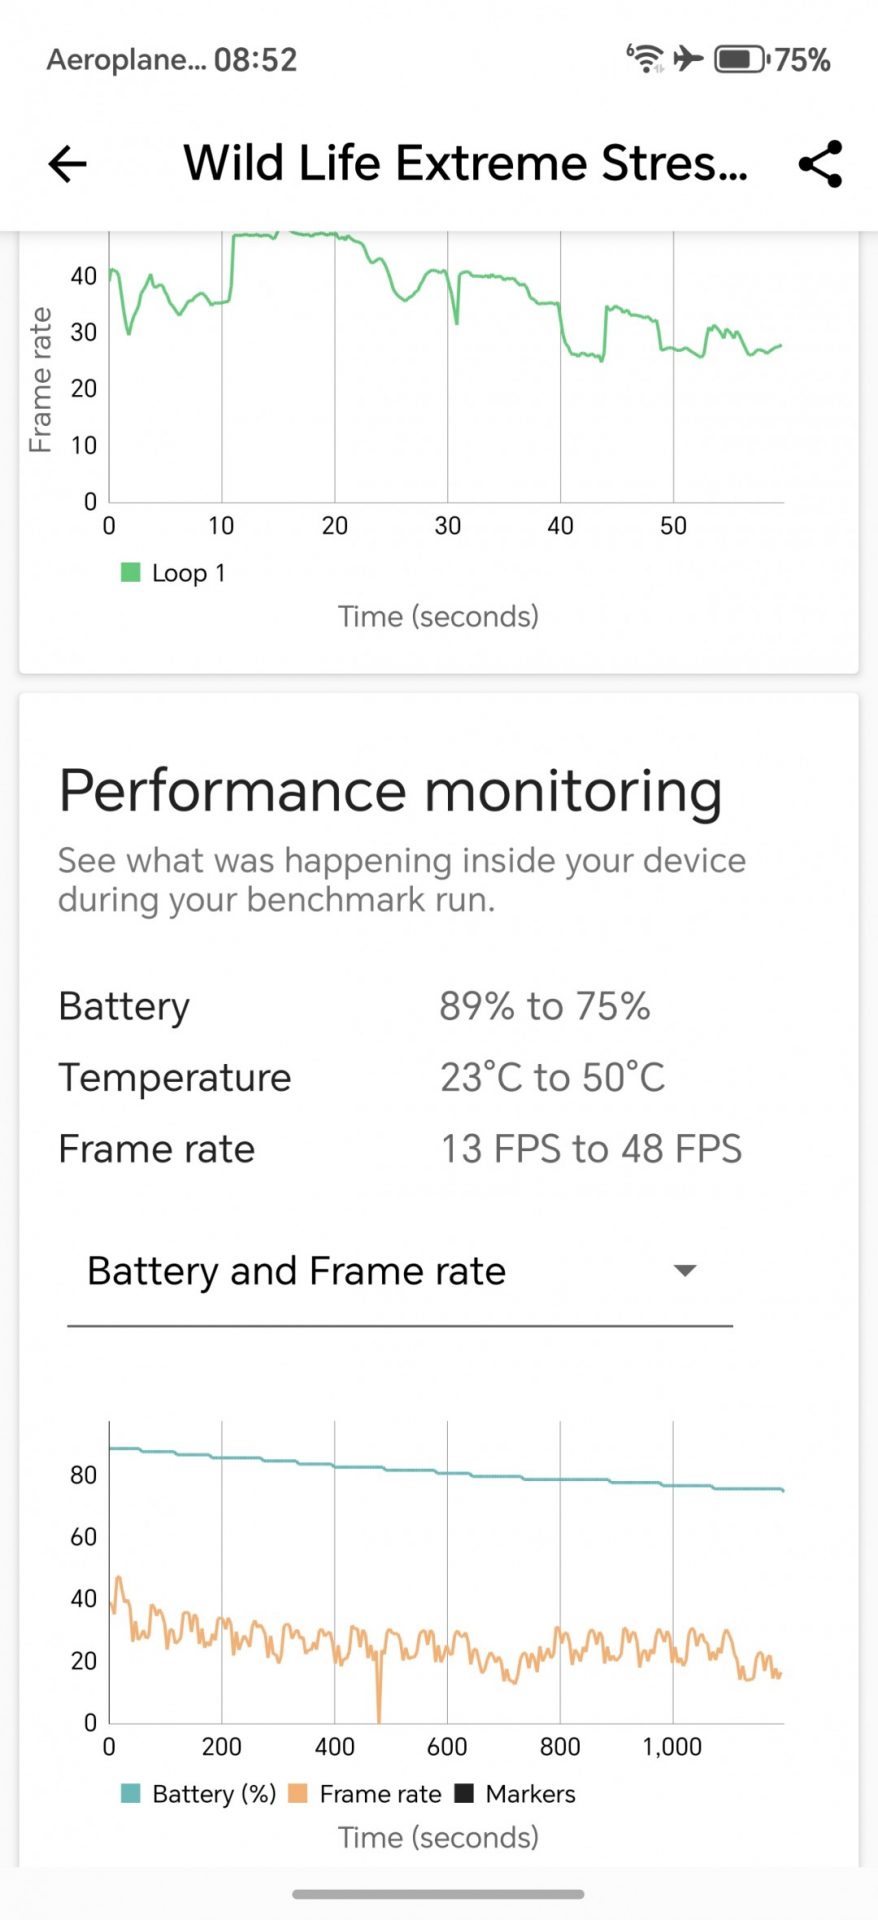
Task: Toggle the orange Frame rate legend swatch
Action: [298, 1794]
